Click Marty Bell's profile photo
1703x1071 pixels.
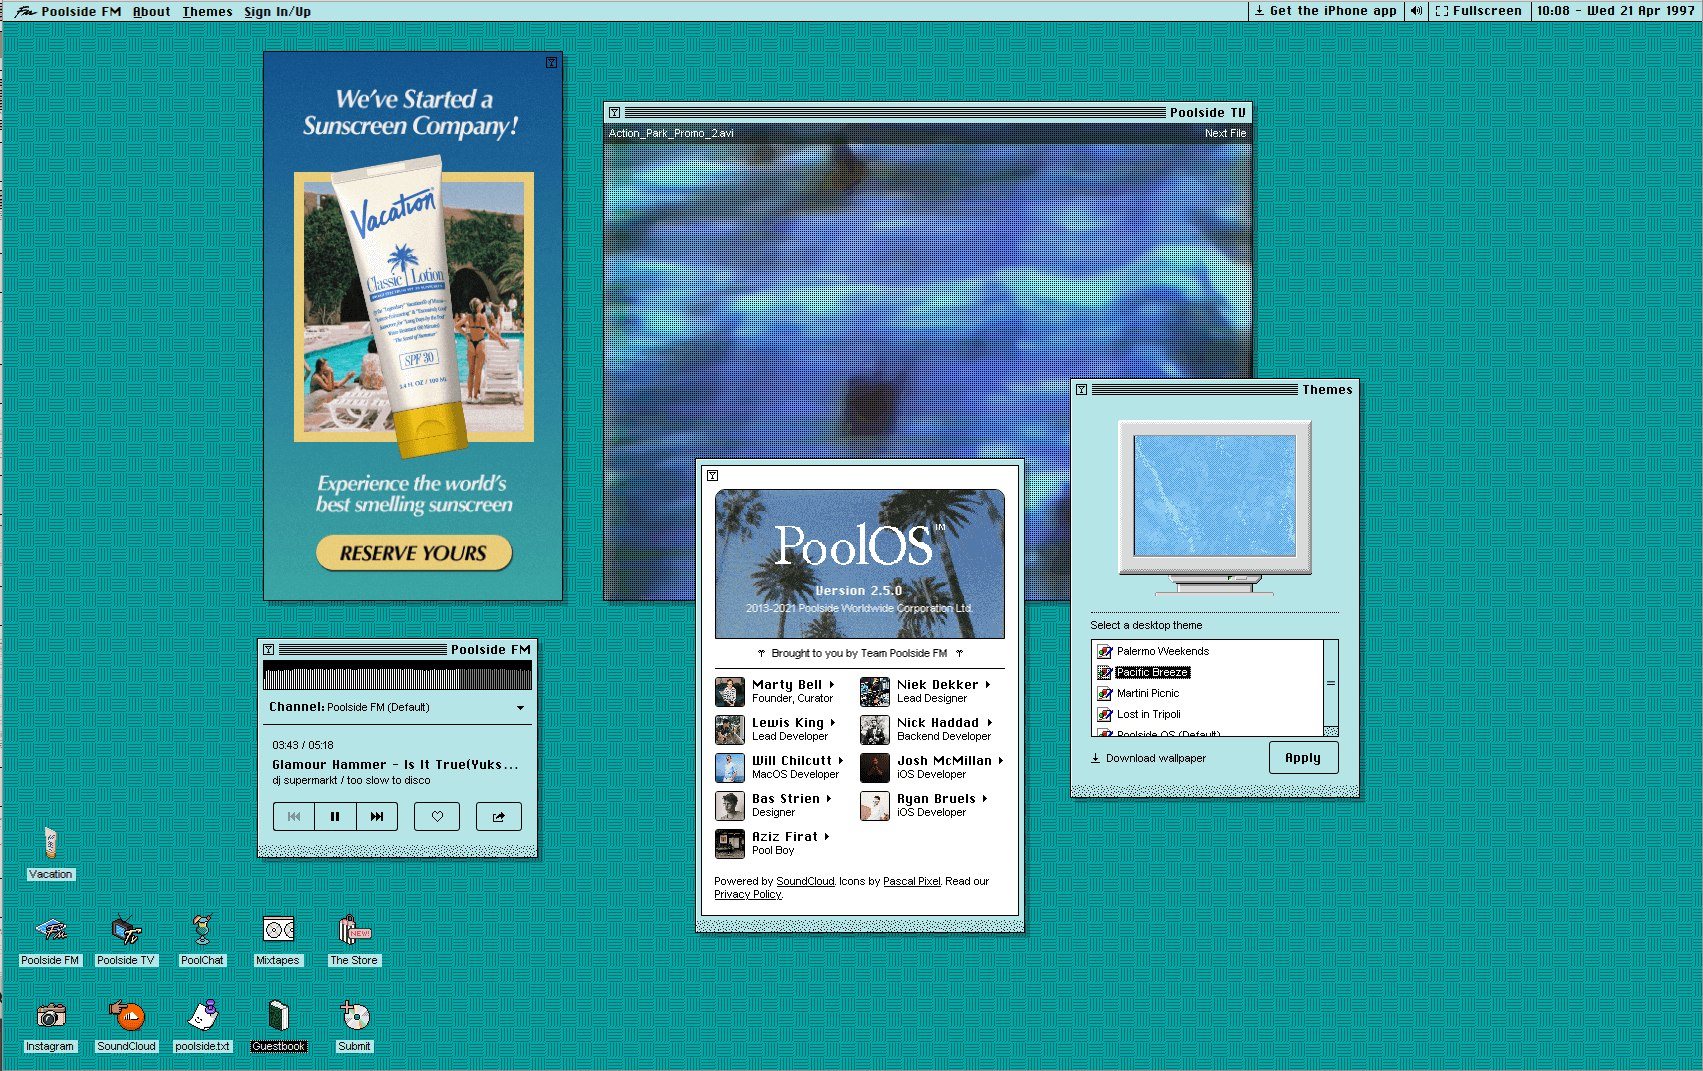pyautogui.click(x=730, y=691)
